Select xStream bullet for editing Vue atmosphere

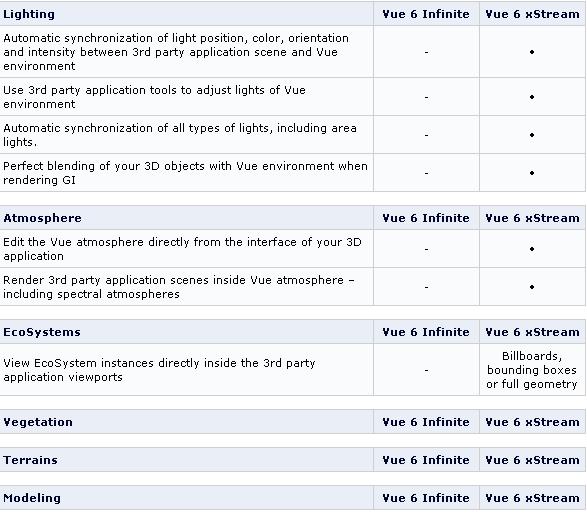[532, 249]
